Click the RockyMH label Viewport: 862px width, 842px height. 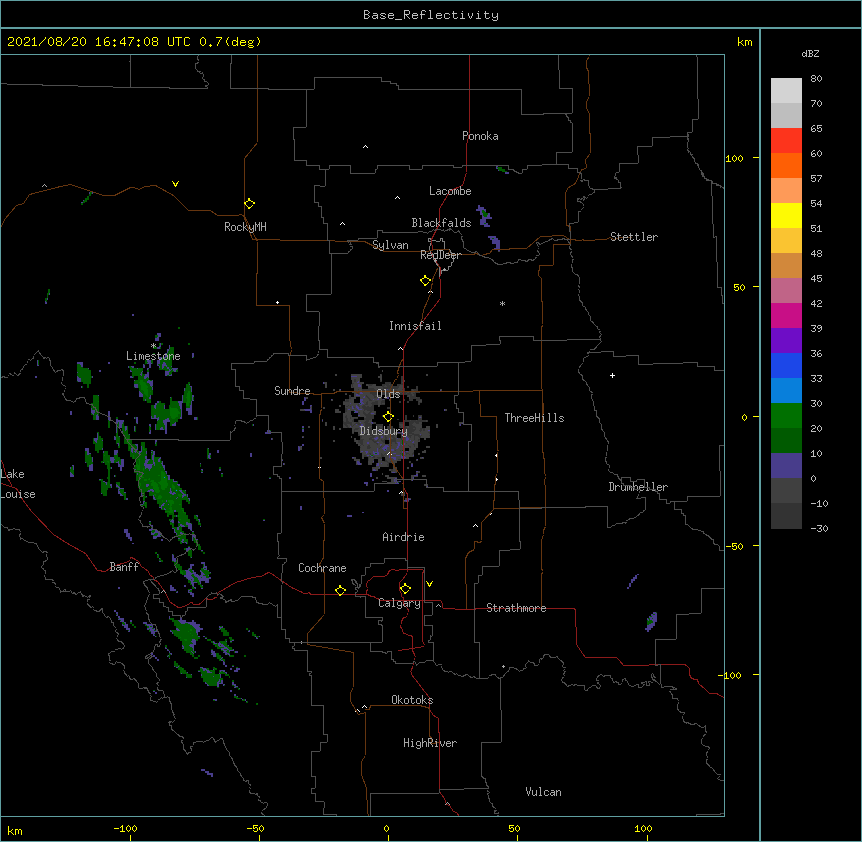point(245,226)
